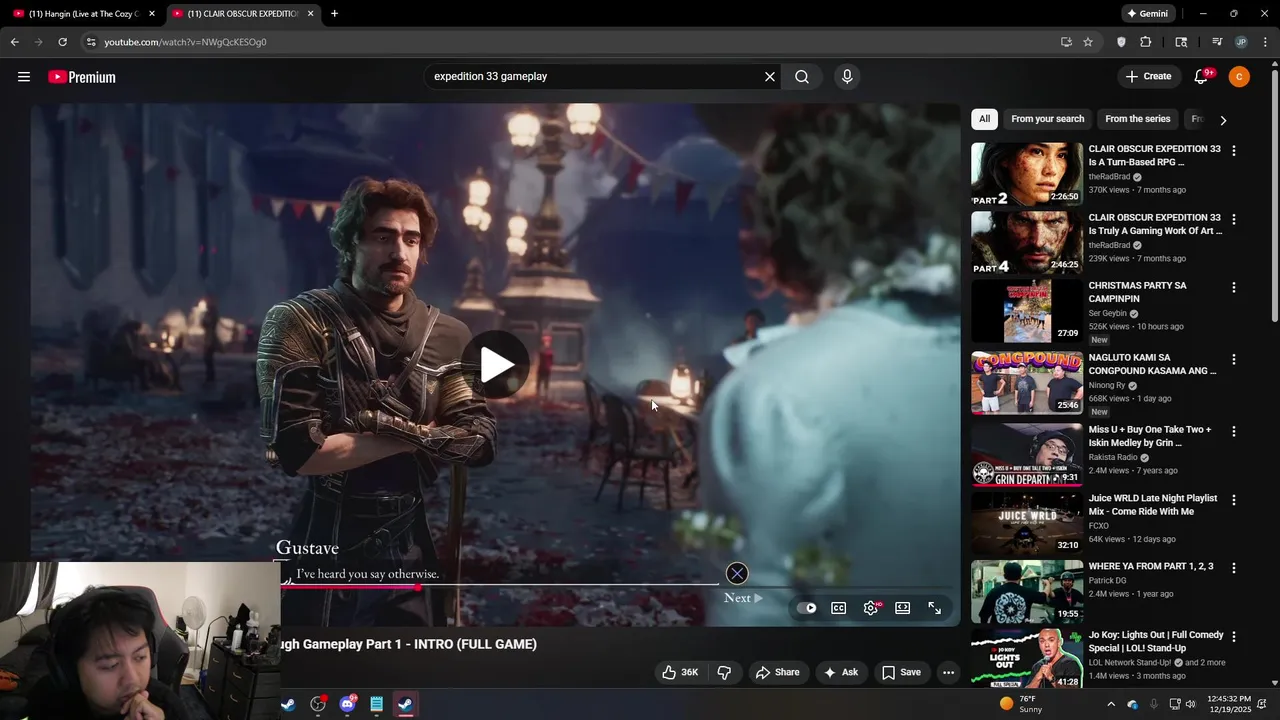Click the install app icon in the address bar
The height and width of the screenshot is (720, 1280).
point(1066,42)
